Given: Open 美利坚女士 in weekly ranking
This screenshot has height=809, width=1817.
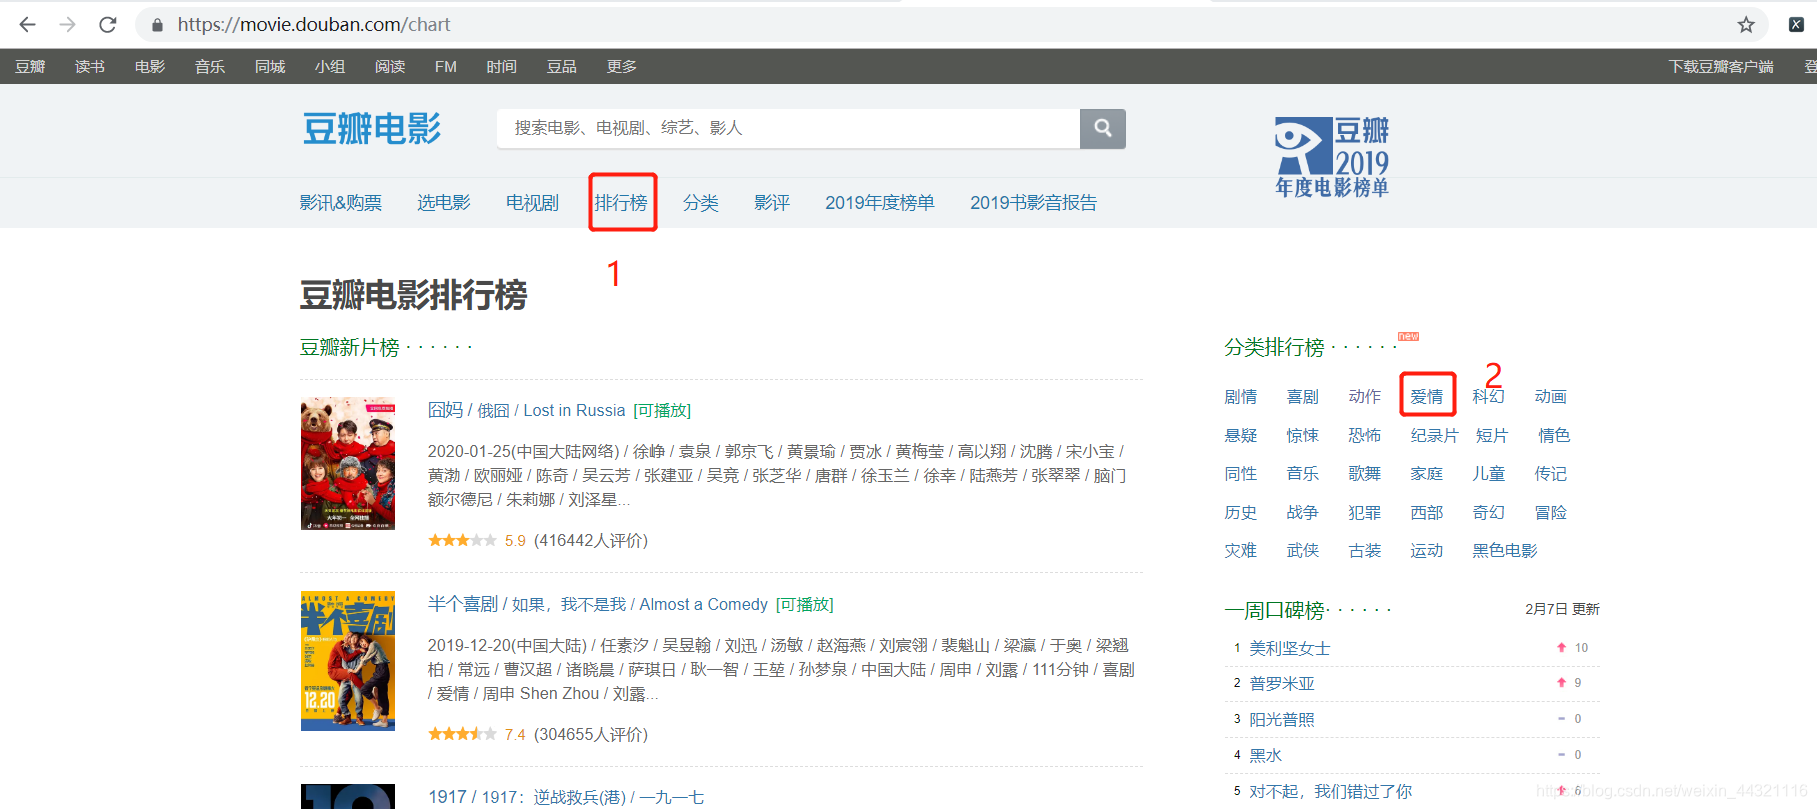Looking at the screenshot, I should [1290, 648].
